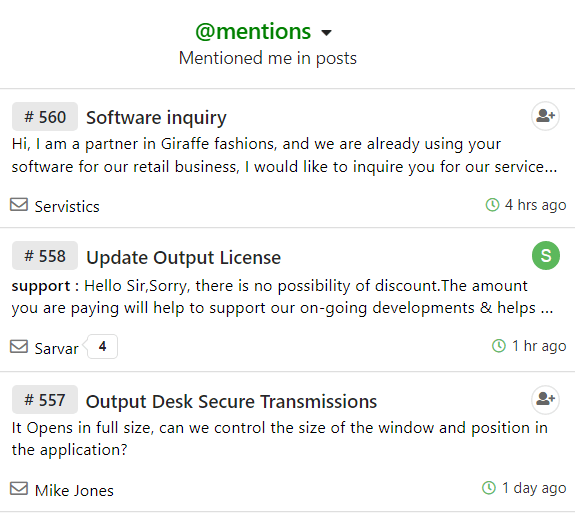Open the green S assignee avatar
Screen dimensions: 575x522
pyautogui.click(x=546, y=255)
